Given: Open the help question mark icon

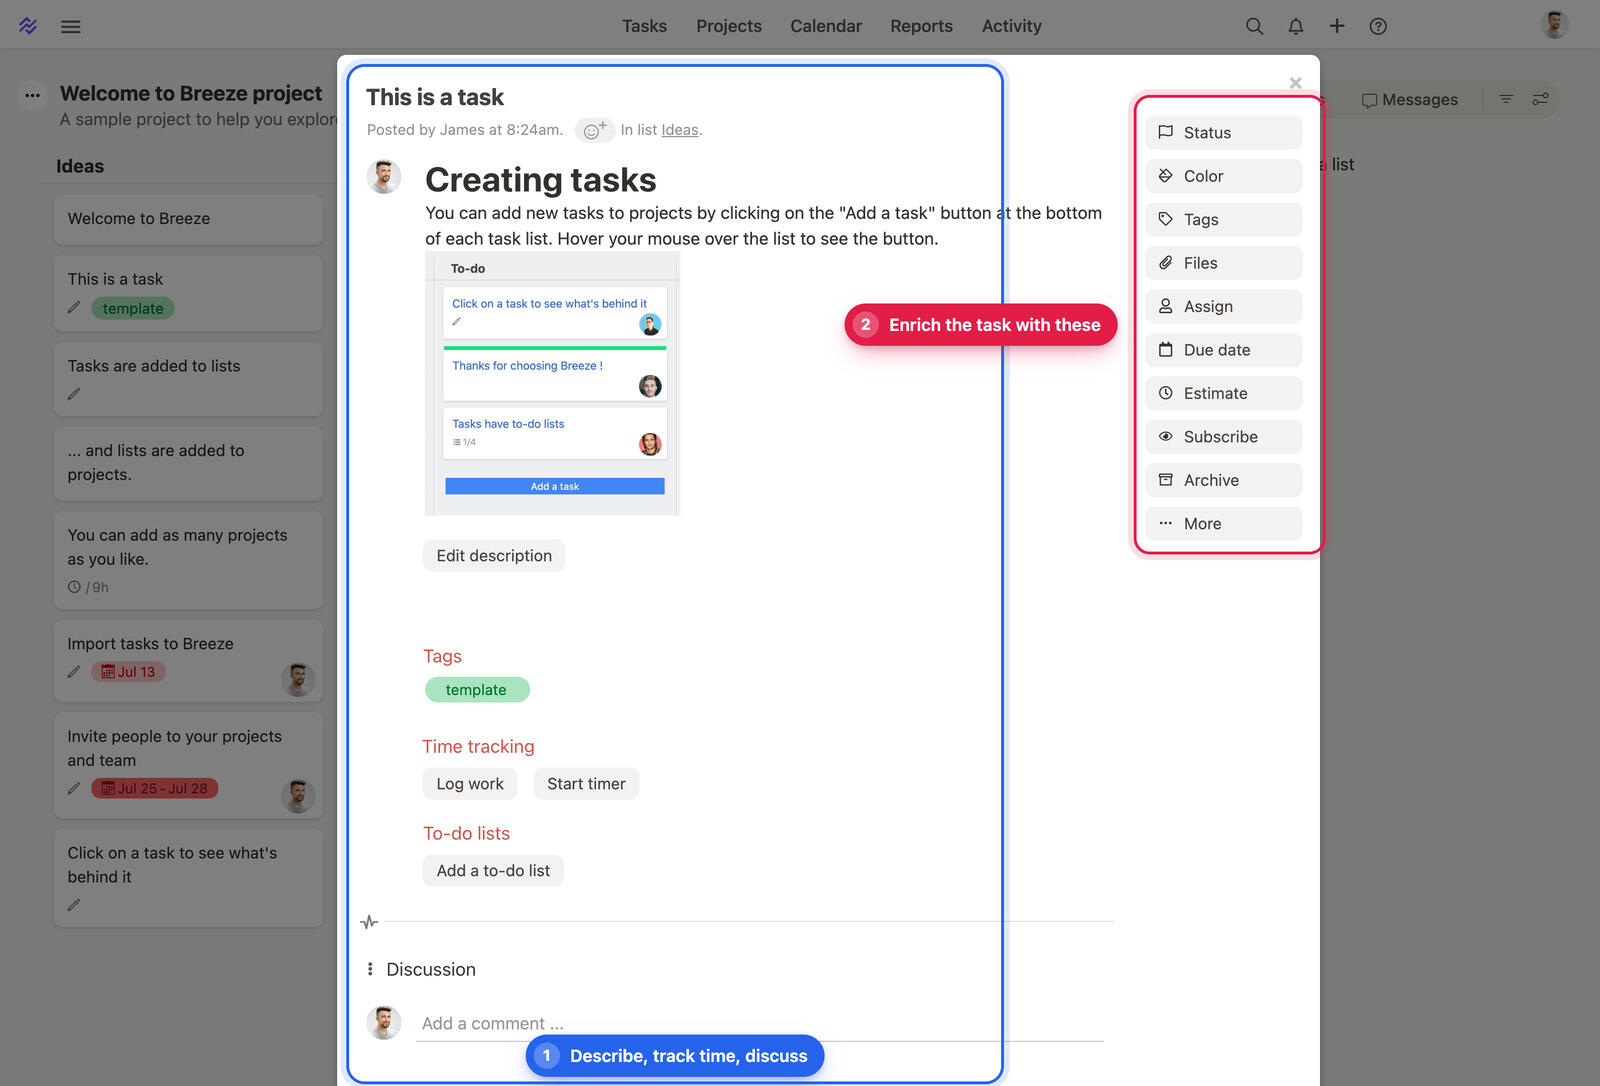Looking at the screenshot, I should click(x=1378, y=26).
